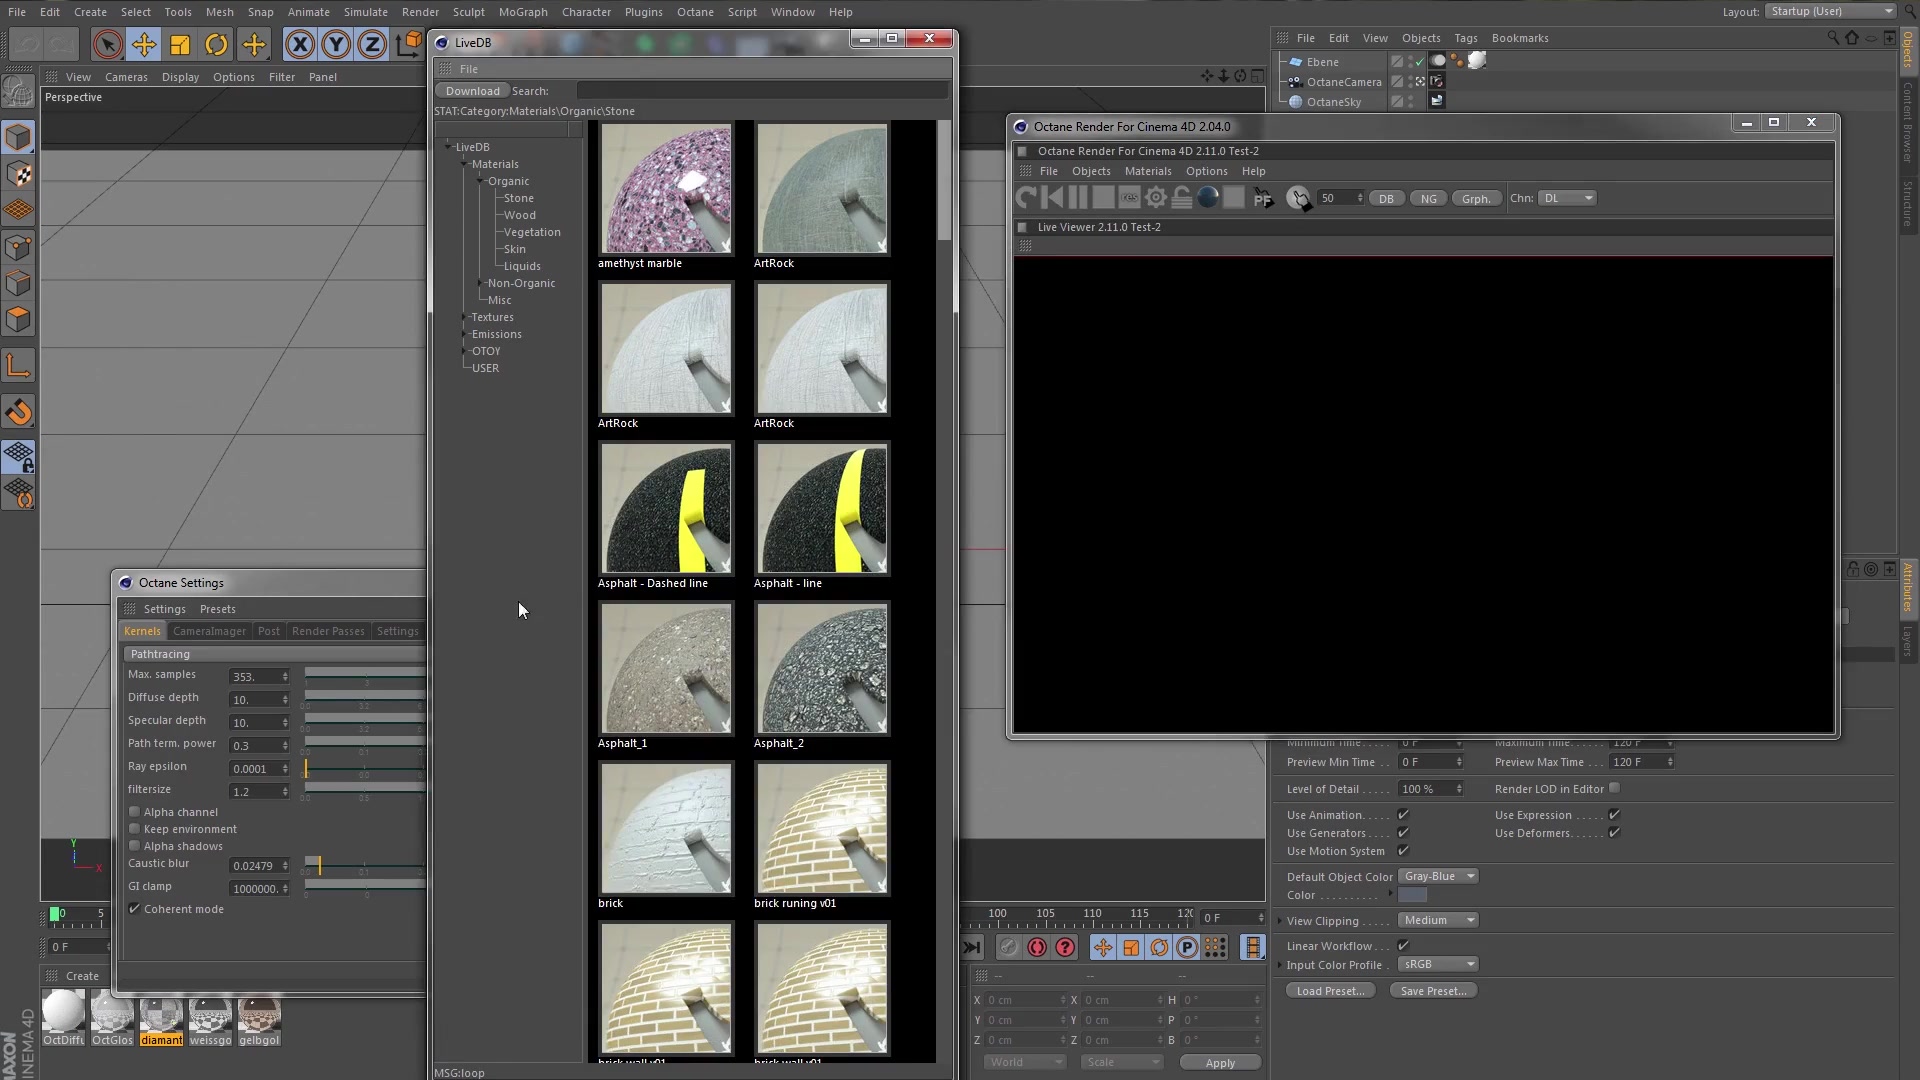Click the clay mode sphere icon in Octane viewer
Viewport: 1920px width, 1080px height.
coord(1208,198)
